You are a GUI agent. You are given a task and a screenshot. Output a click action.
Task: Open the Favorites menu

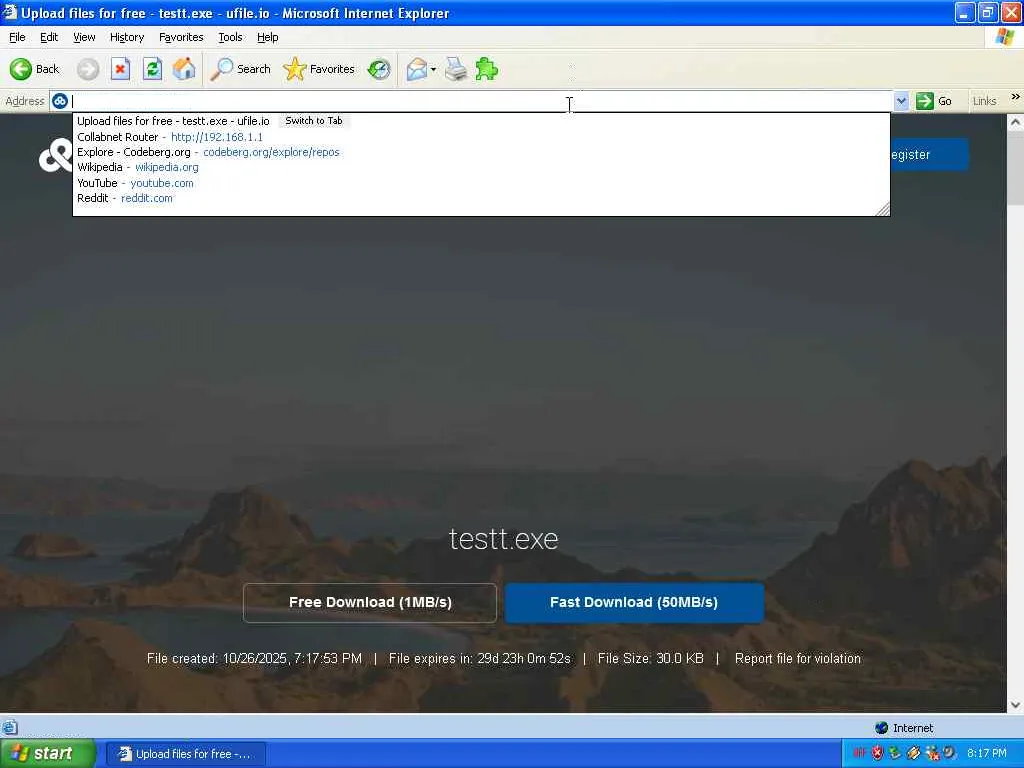(x=181, y=37)
